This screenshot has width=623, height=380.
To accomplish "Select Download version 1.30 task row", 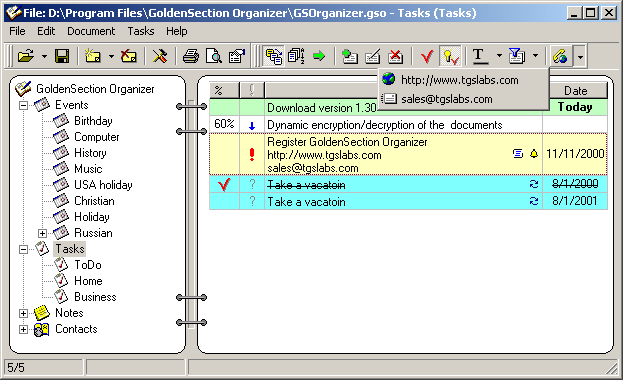I will click(x=408, y=107).
